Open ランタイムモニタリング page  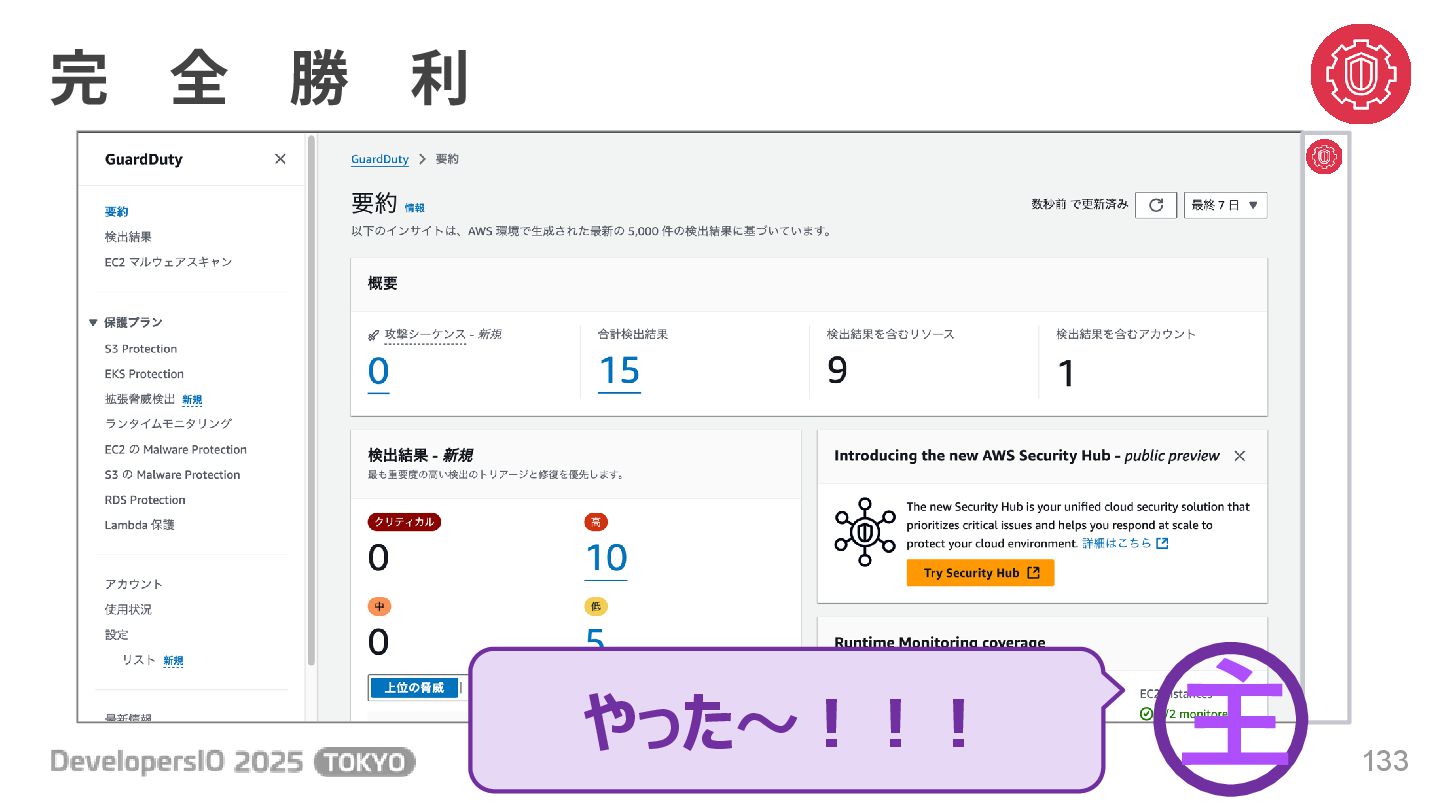click(168, 424)
